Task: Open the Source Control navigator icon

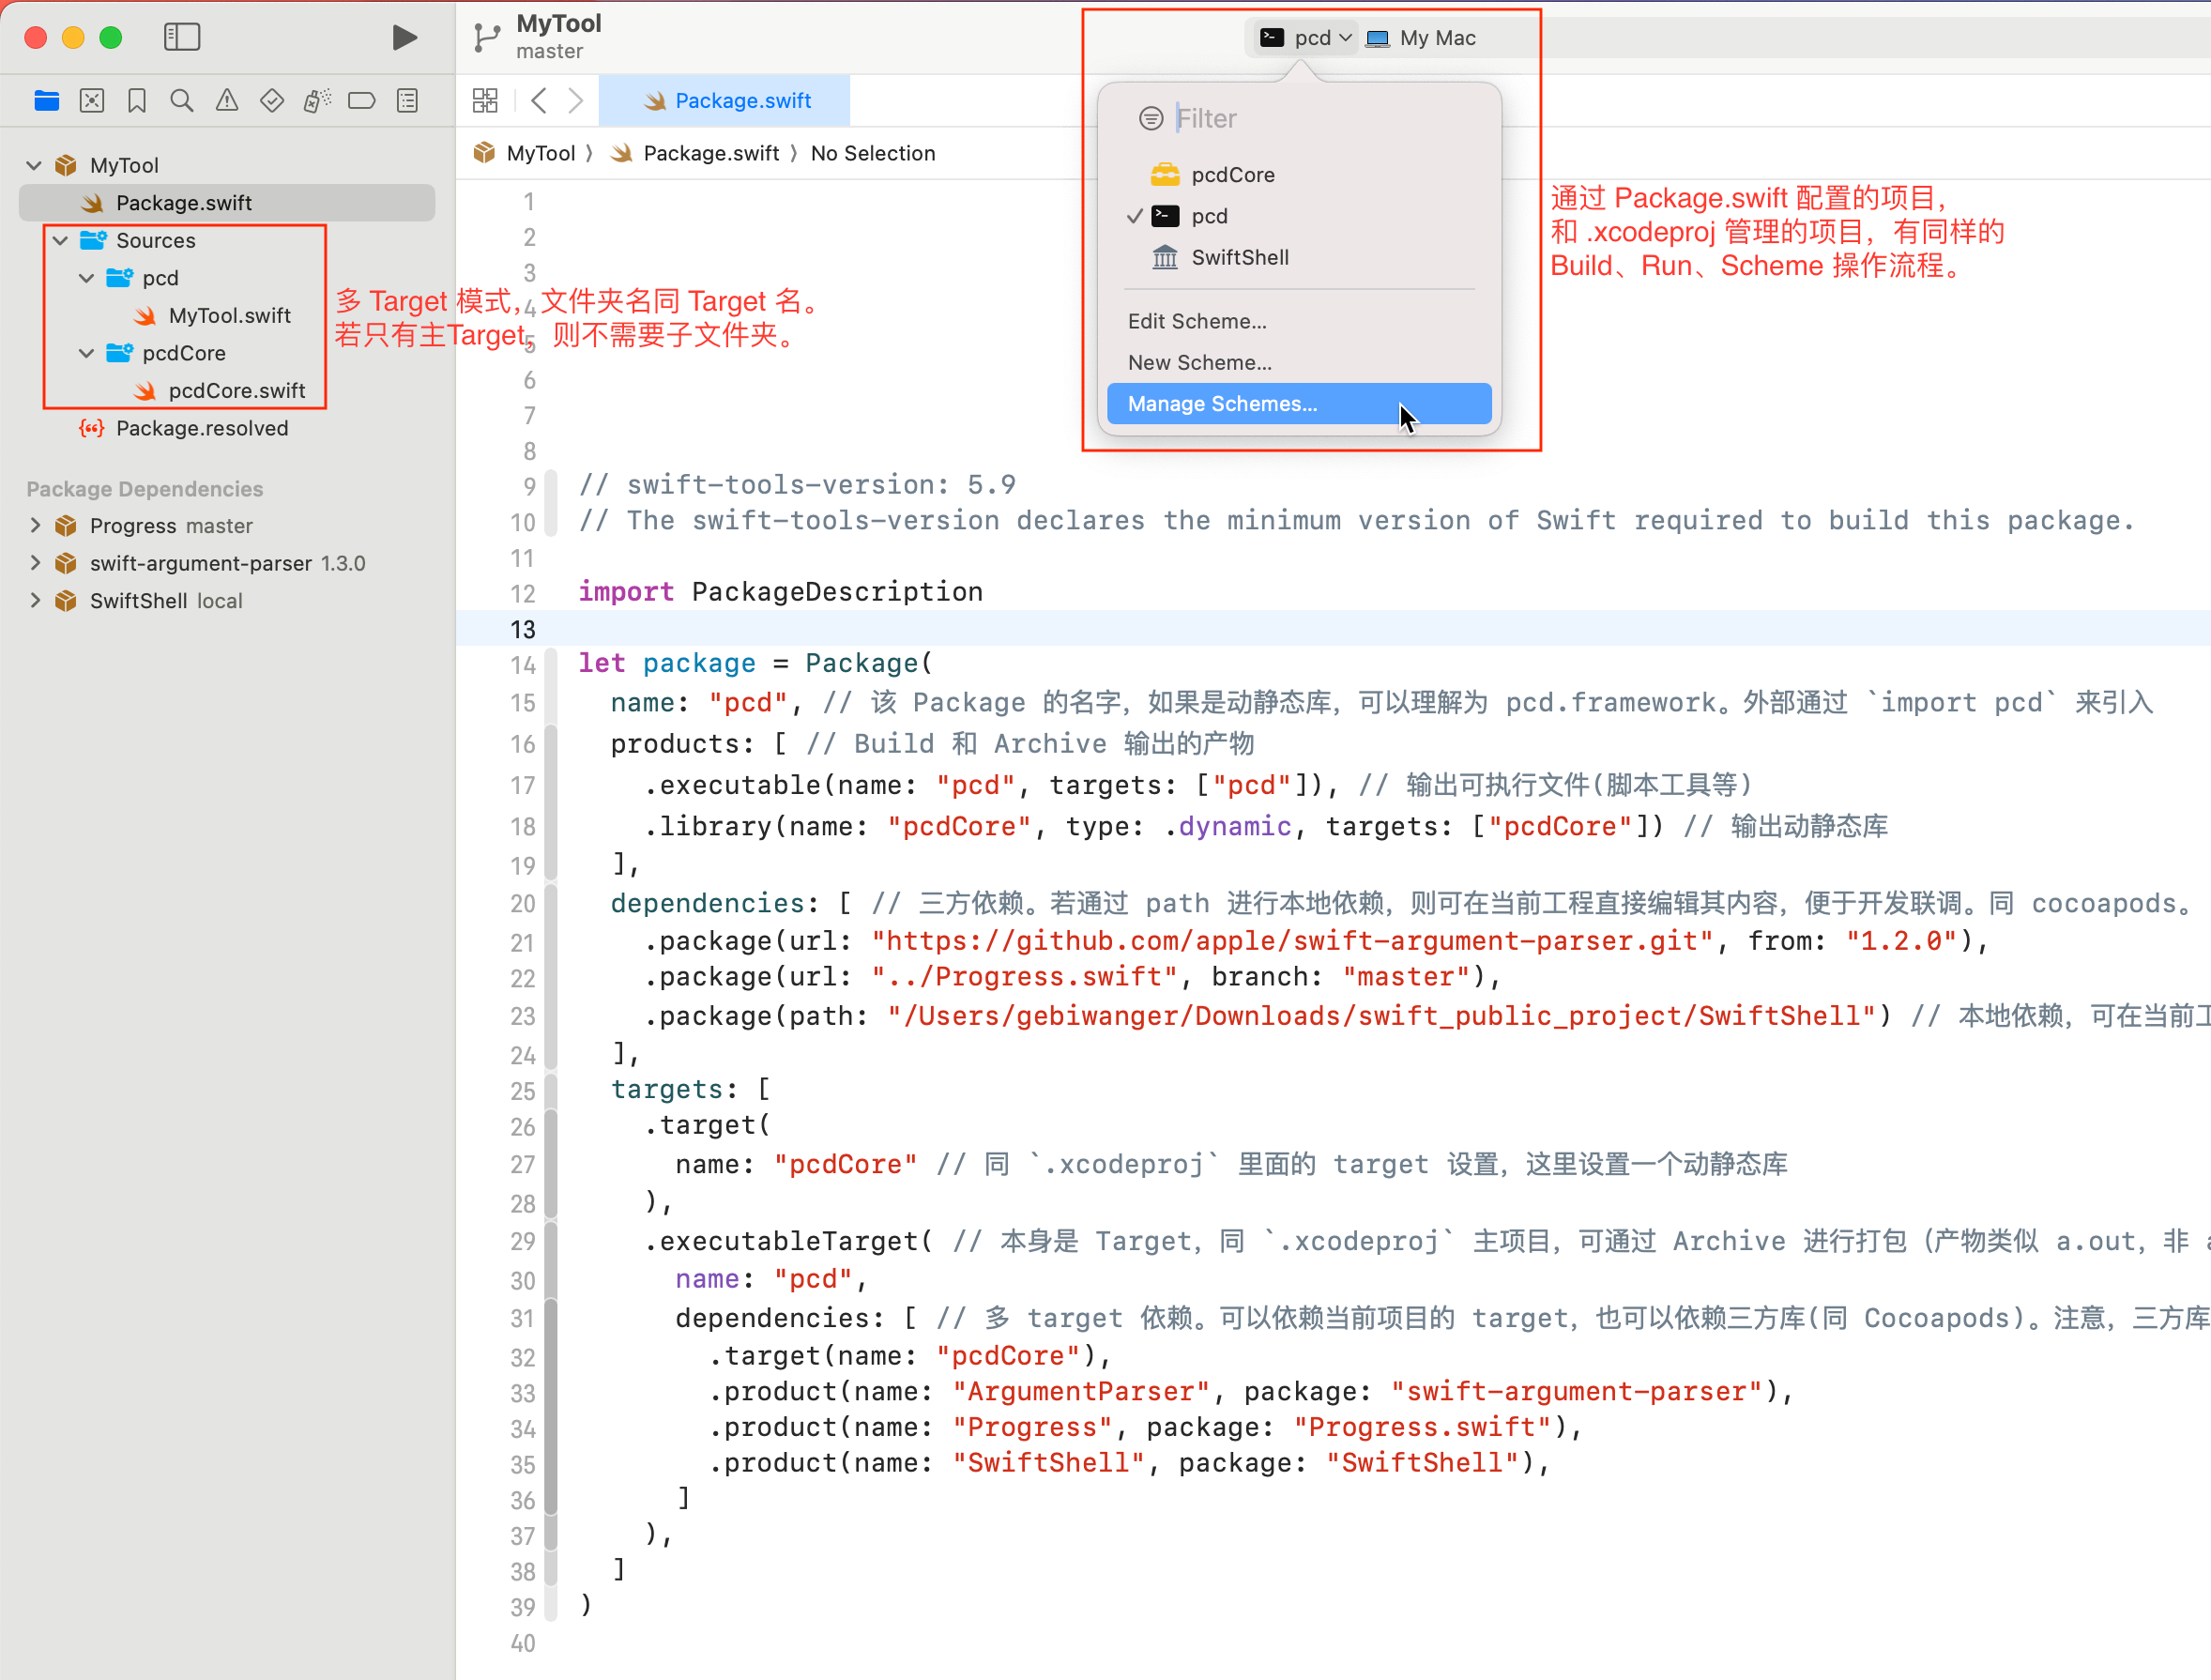Action: coord(92,101)
